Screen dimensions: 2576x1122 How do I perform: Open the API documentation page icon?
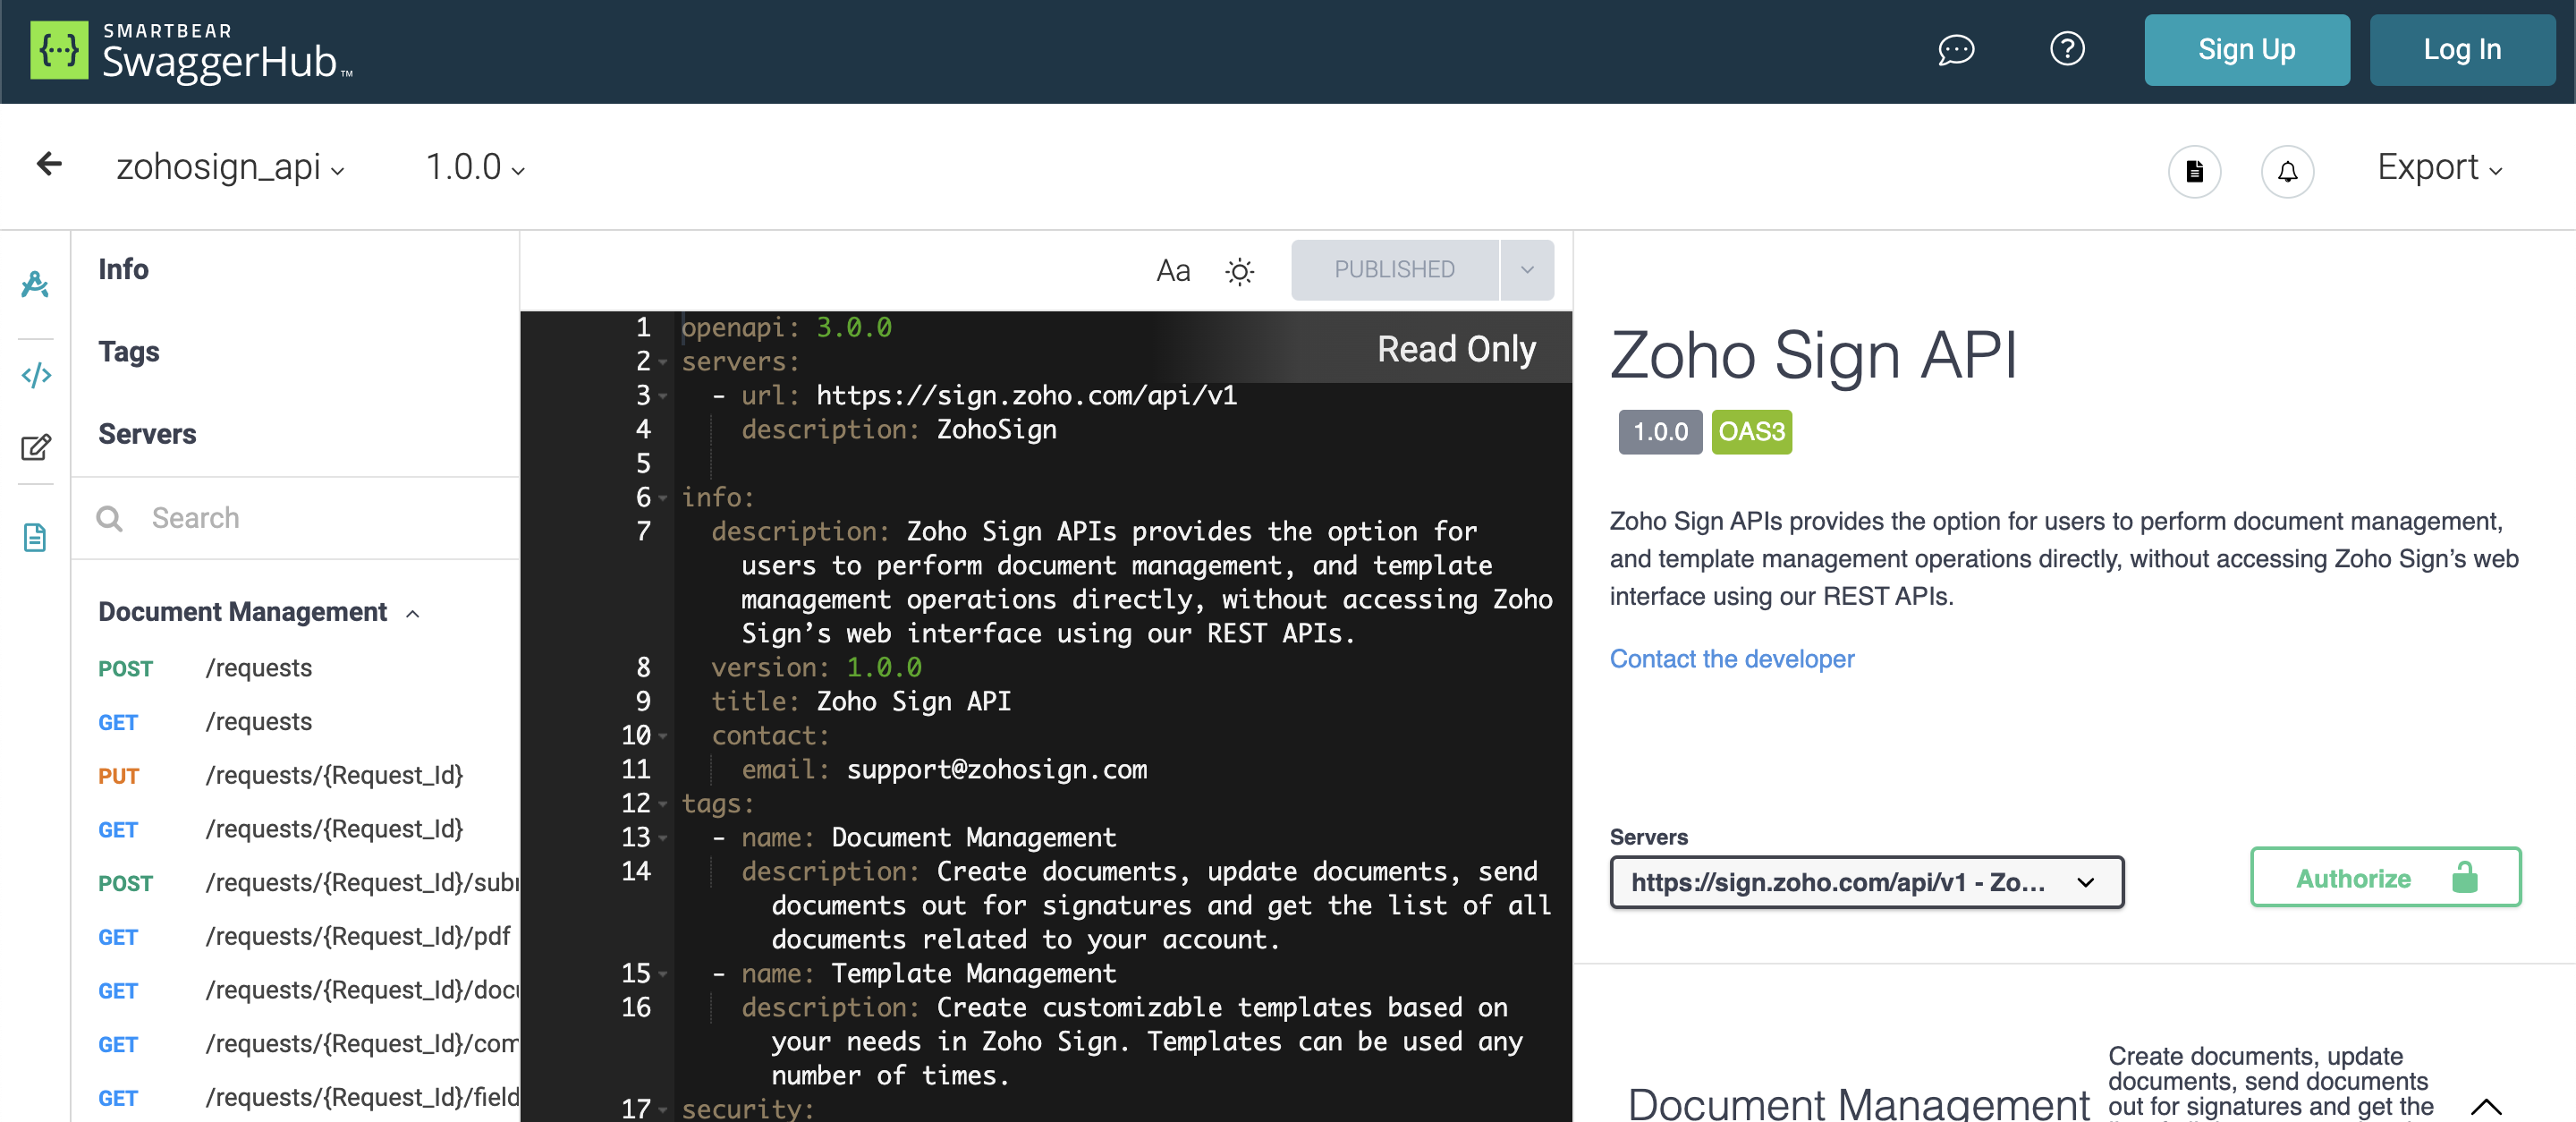tap(2194, 171)
